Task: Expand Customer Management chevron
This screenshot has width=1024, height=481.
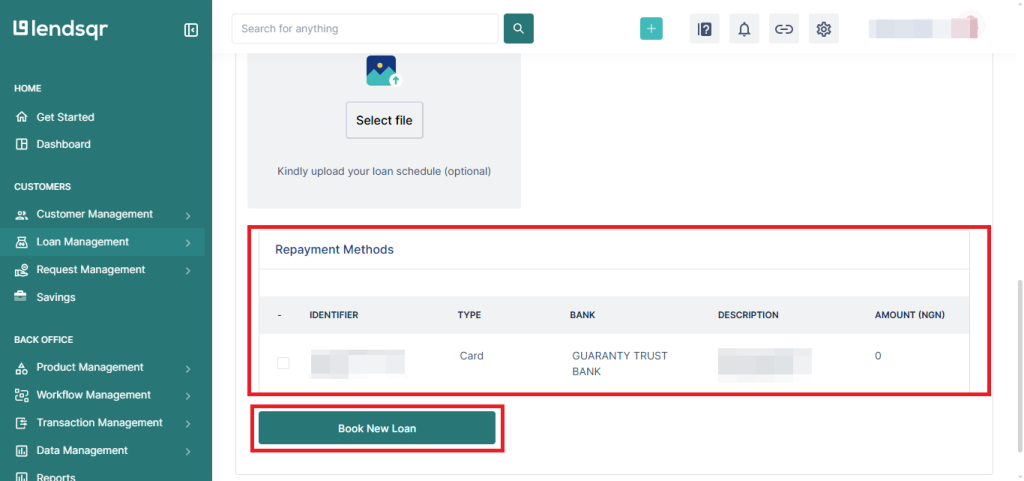Action: pyautogui.click(x=187, y=215)
